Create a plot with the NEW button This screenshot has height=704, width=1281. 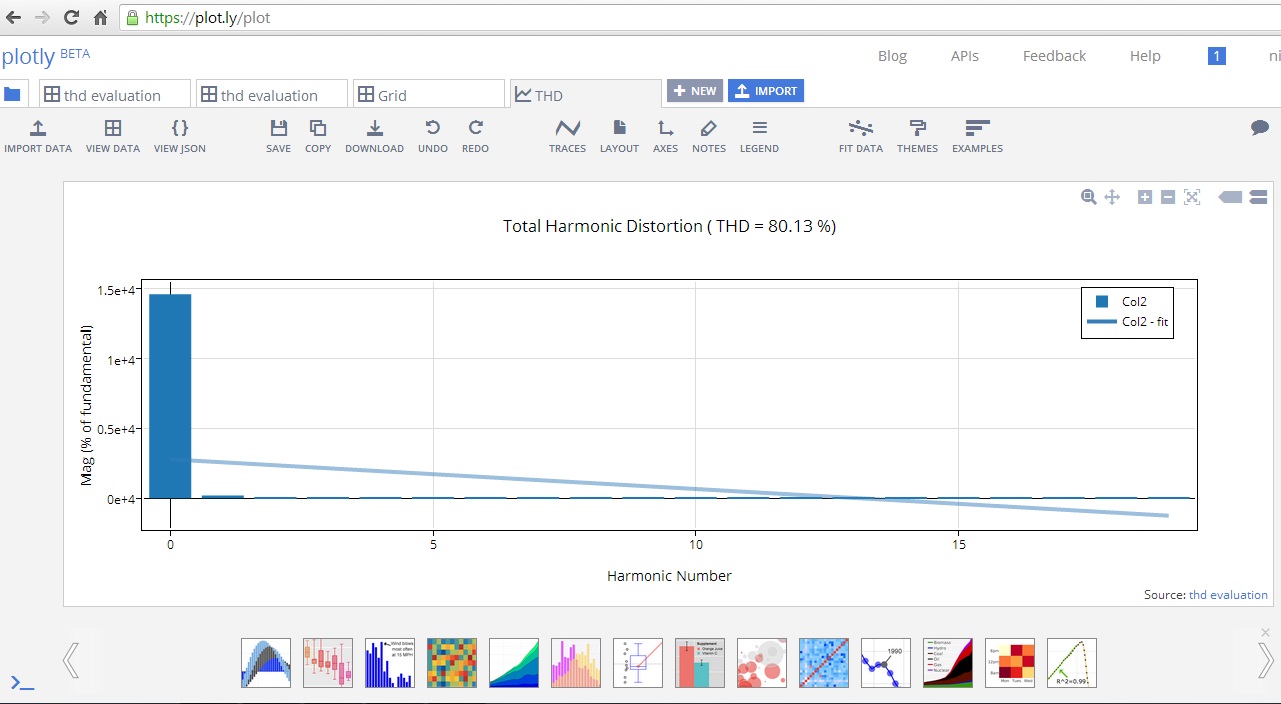click(694, 90)
